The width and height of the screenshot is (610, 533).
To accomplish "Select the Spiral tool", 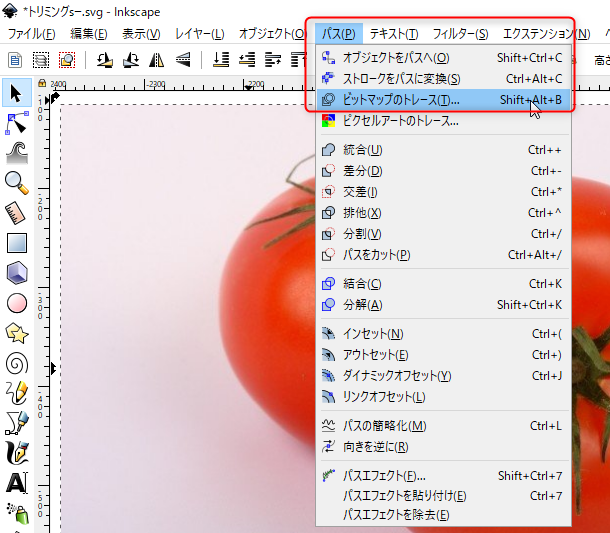I will 17,364.
